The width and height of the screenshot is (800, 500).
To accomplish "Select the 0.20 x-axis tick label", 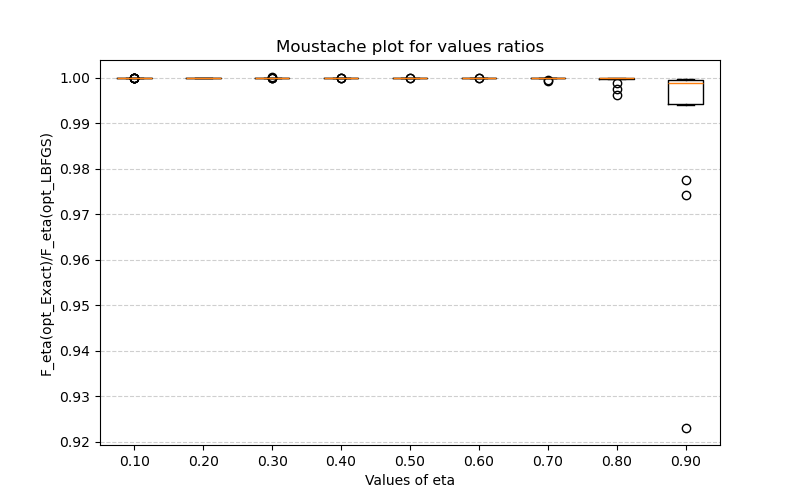I will [x=203, y=462].
